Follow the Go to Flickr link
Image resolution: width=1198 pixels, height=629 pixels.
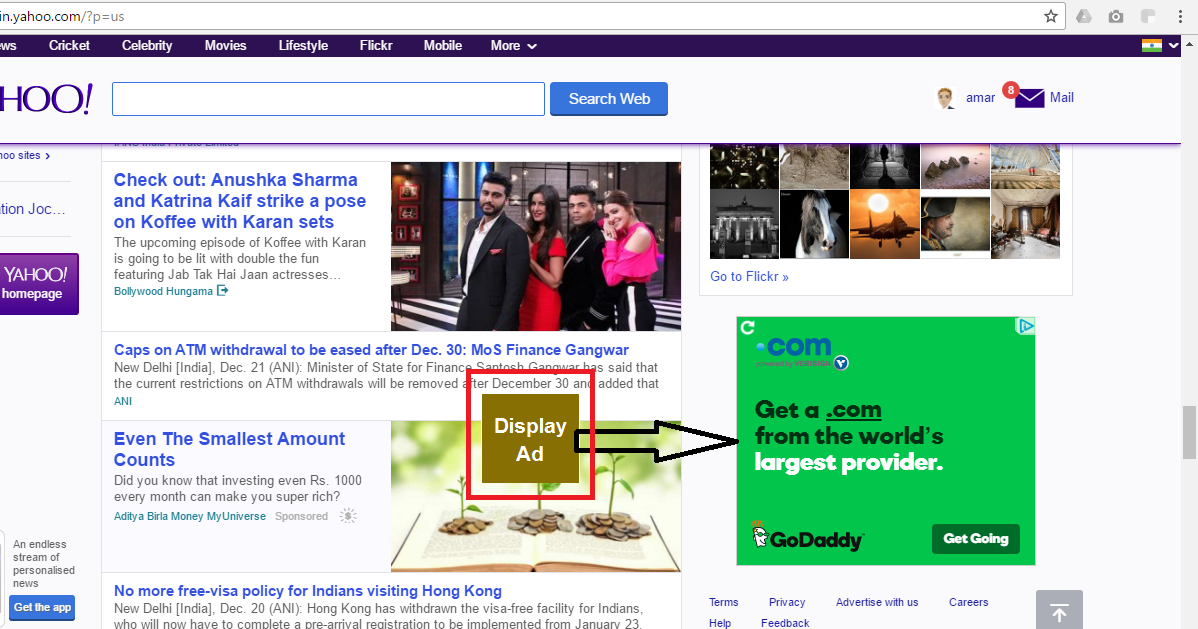pos(748,276)
